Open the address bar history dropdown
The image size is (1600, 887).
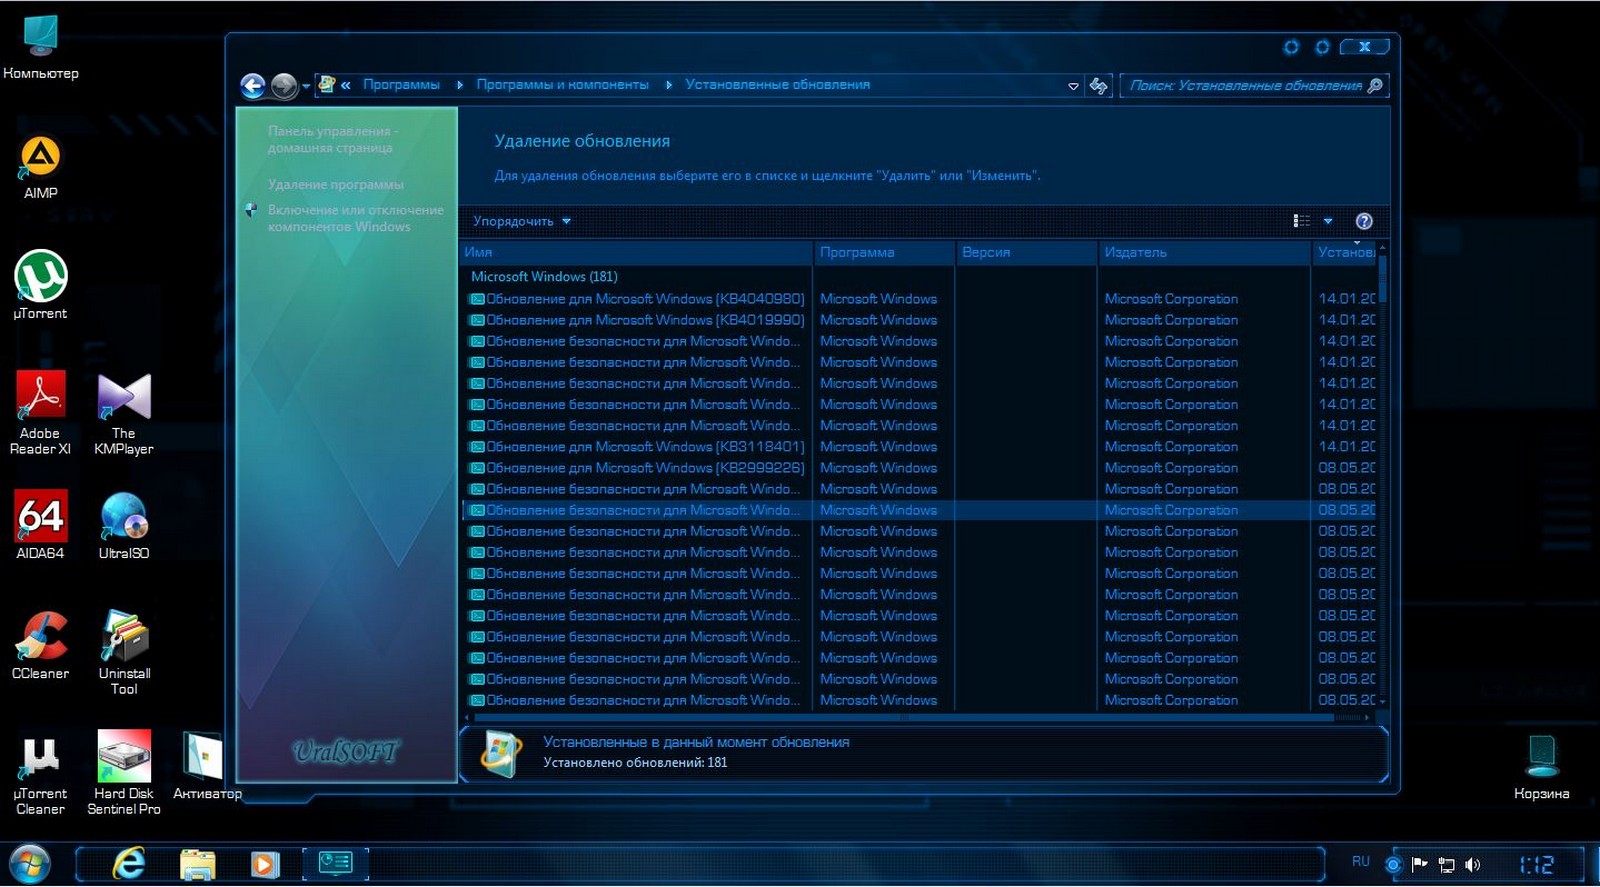[1073, 86]
